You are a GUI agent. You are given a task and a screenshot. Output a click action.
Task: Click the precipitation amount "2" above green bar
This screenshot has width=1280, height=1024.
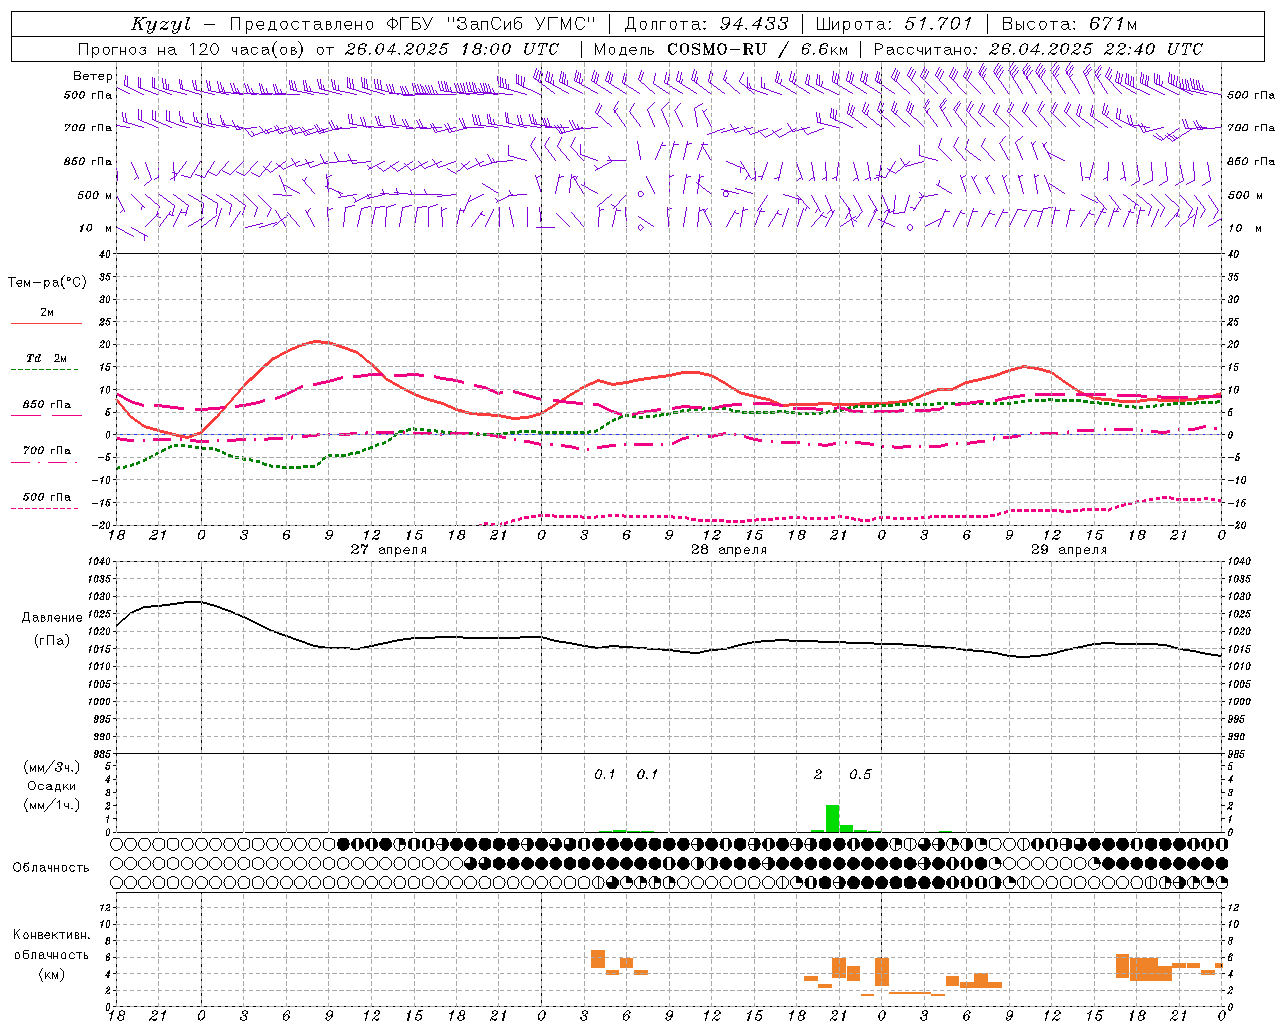pyautogui.click(x=818, y=774)
